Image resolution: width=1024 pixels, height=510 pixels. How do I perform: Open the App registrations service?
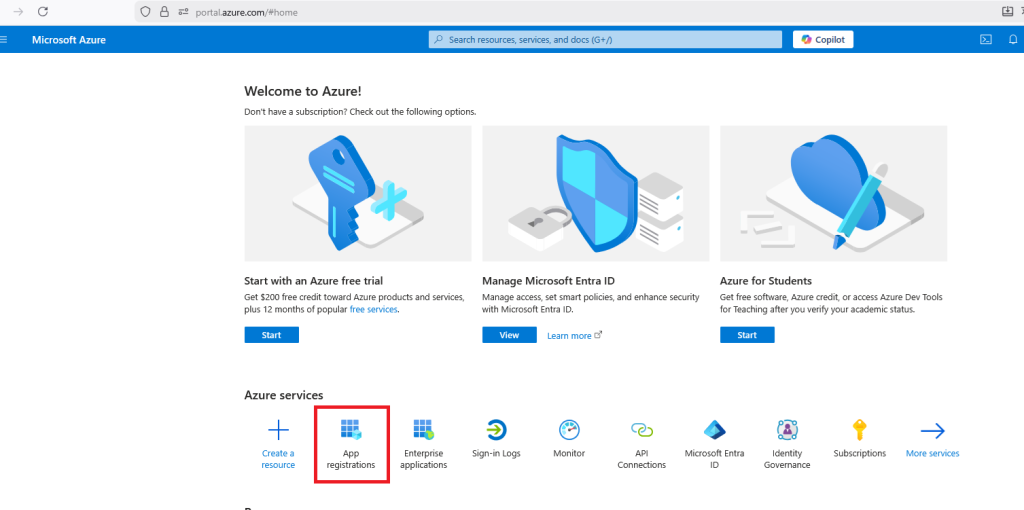[350, 431]
